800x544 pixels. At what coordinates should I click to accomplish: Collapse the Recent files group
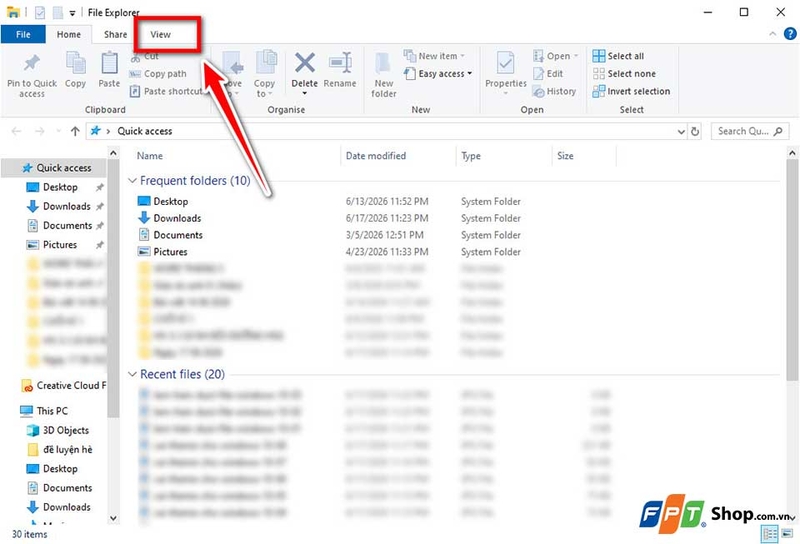click(132, 374)
